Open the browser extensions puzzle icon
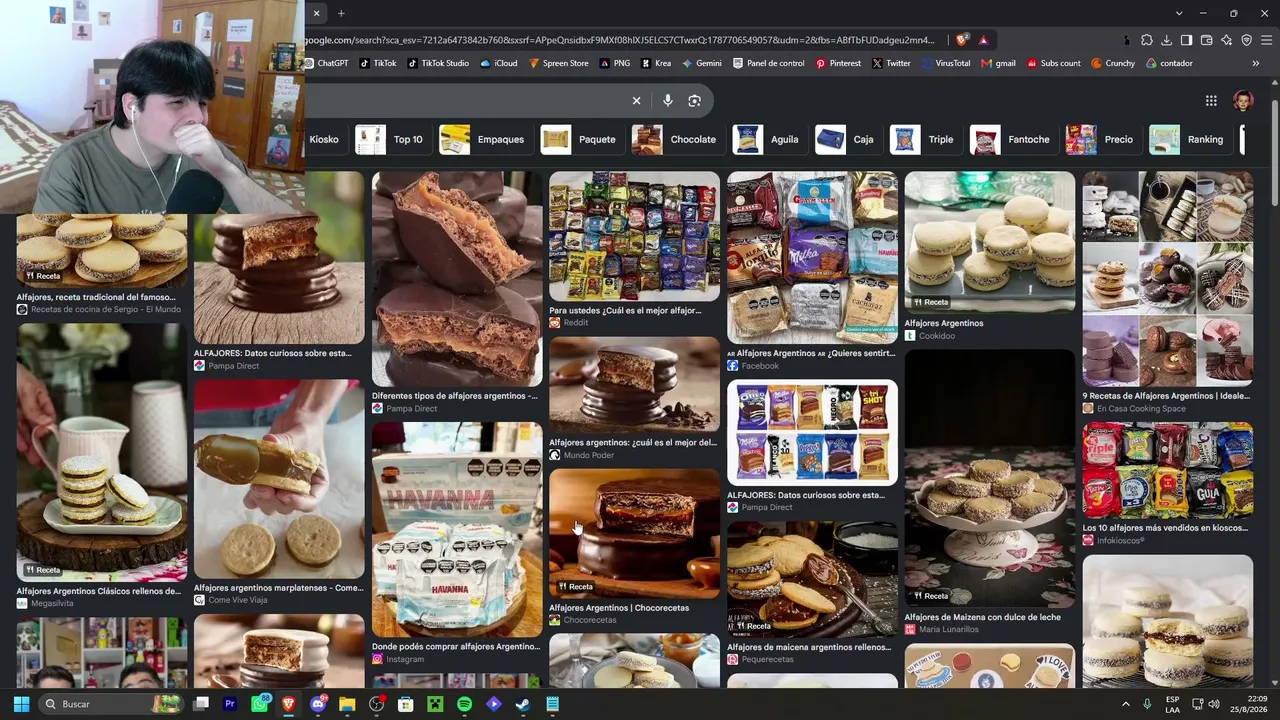Viewport: 1280px width, 720px height. tap(1147, 40)
